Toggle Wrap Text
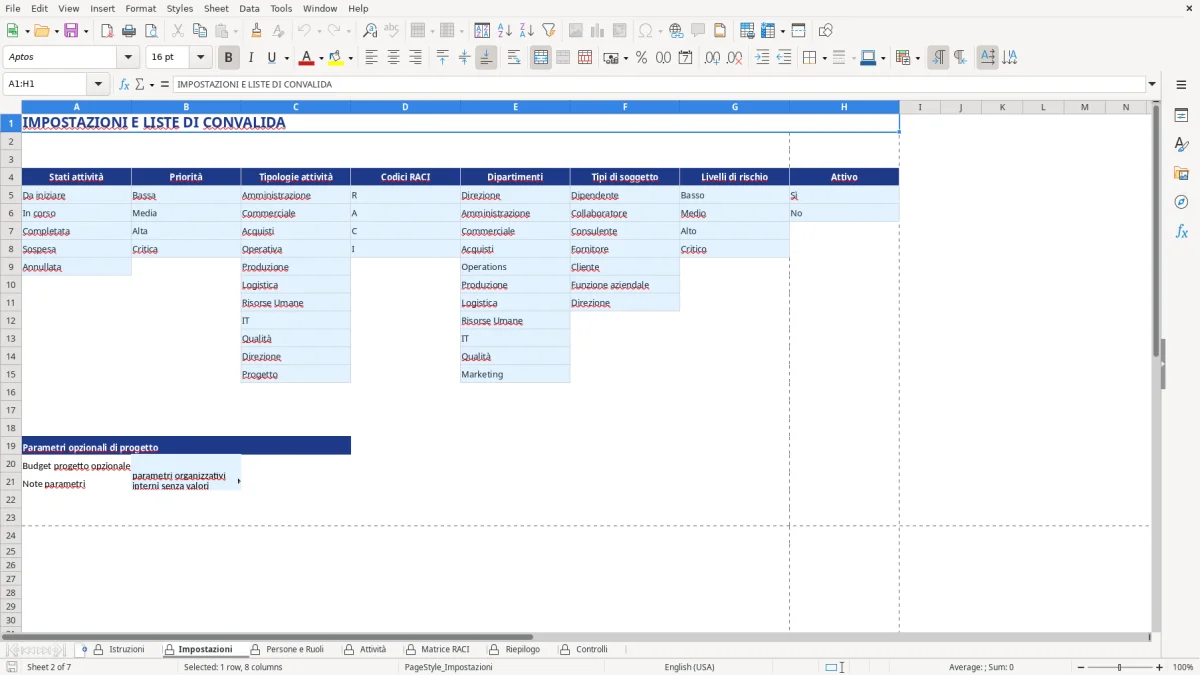 [514, 58]
